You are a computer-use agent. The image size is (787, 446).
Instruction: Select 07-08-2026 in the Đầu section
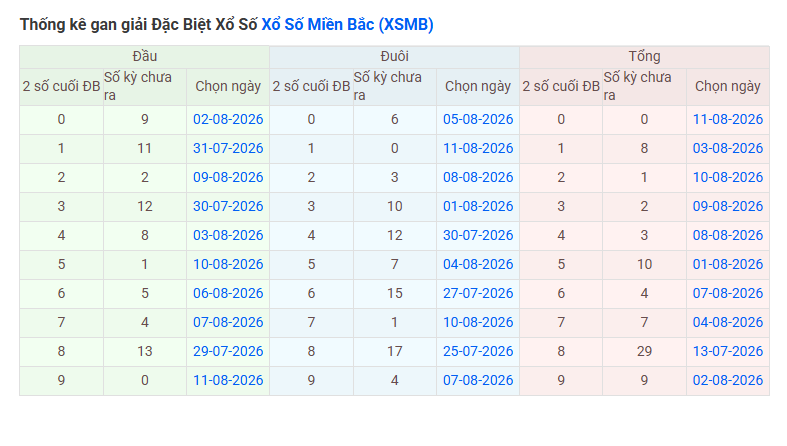[x=228, y=322]
